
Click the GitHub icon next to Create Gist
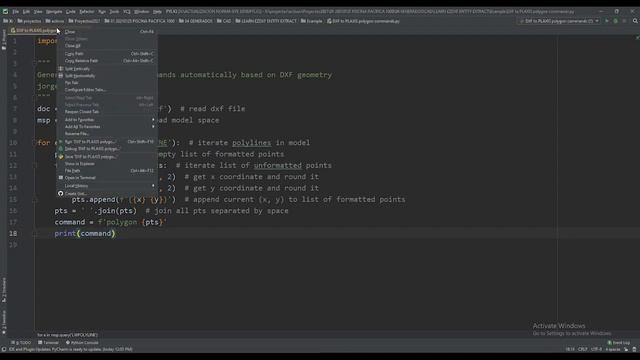point(61,194)
